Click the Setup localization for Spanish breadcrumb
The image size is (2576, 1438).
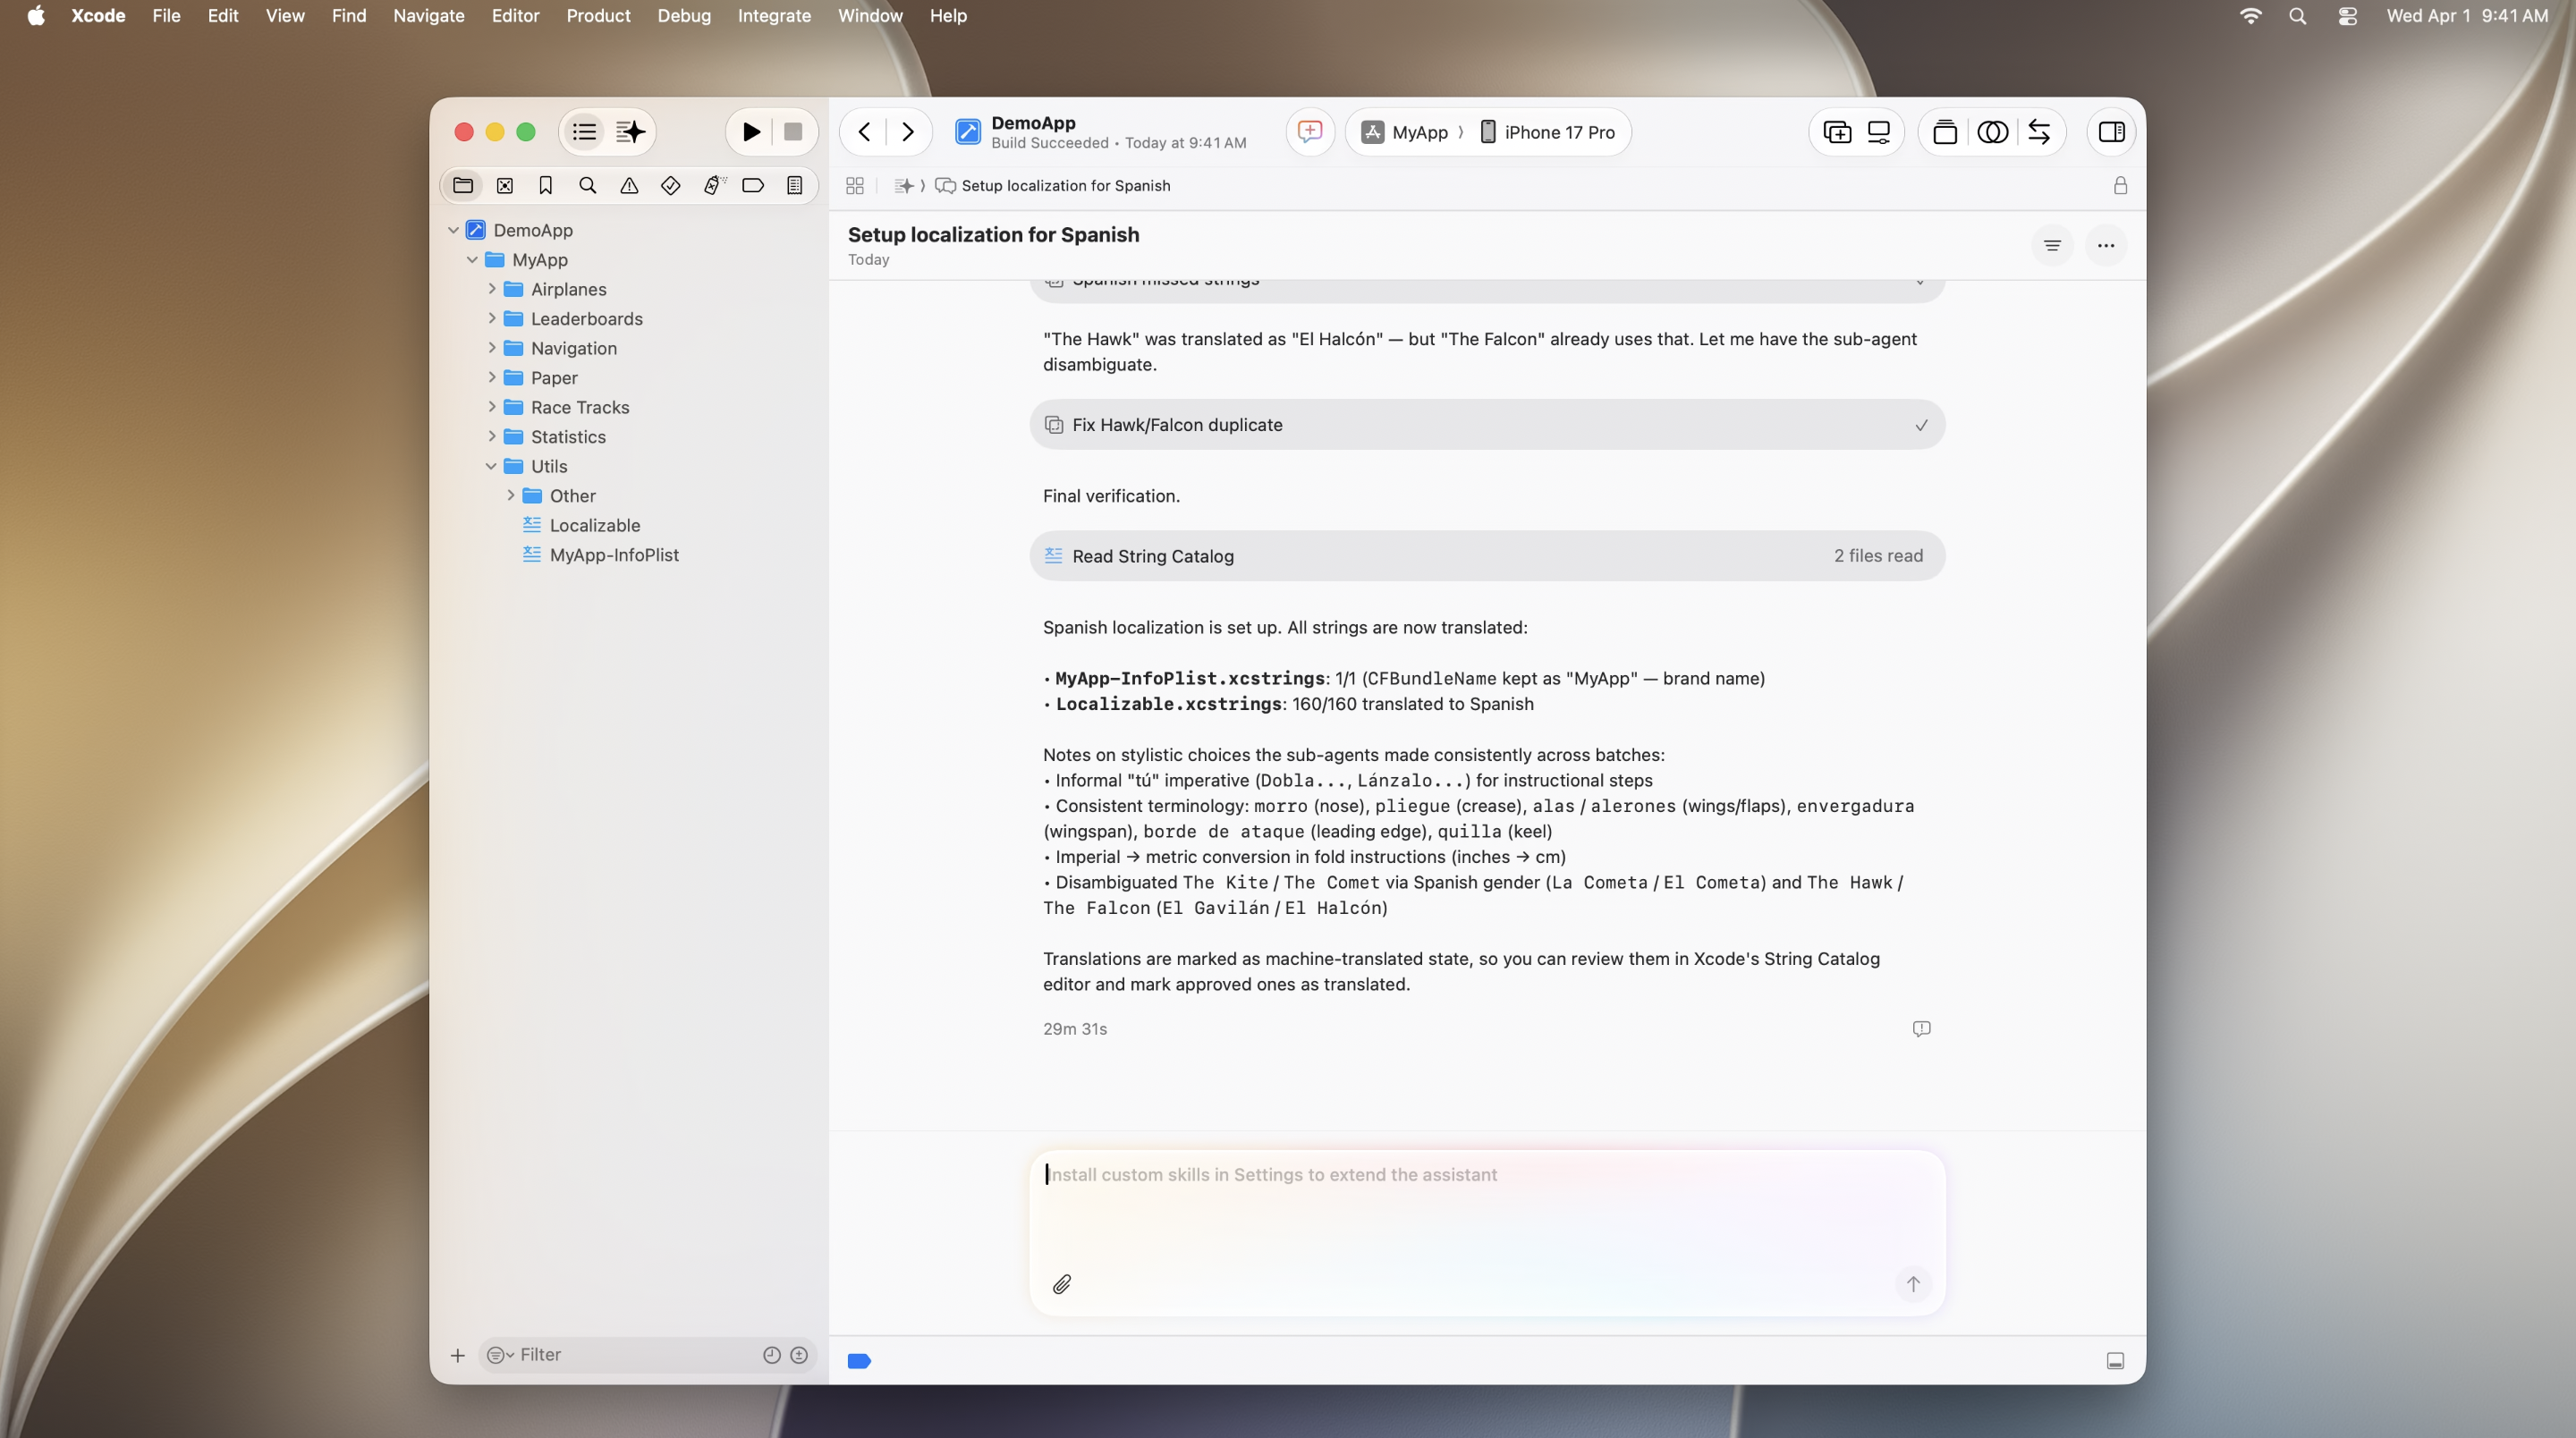tap(1053, 186)
